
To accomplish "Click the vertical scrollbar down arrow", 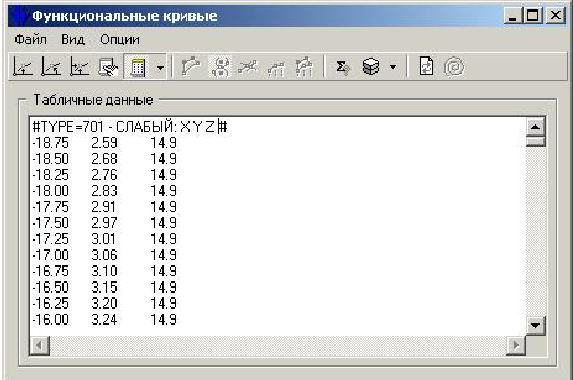I will 535,325.
